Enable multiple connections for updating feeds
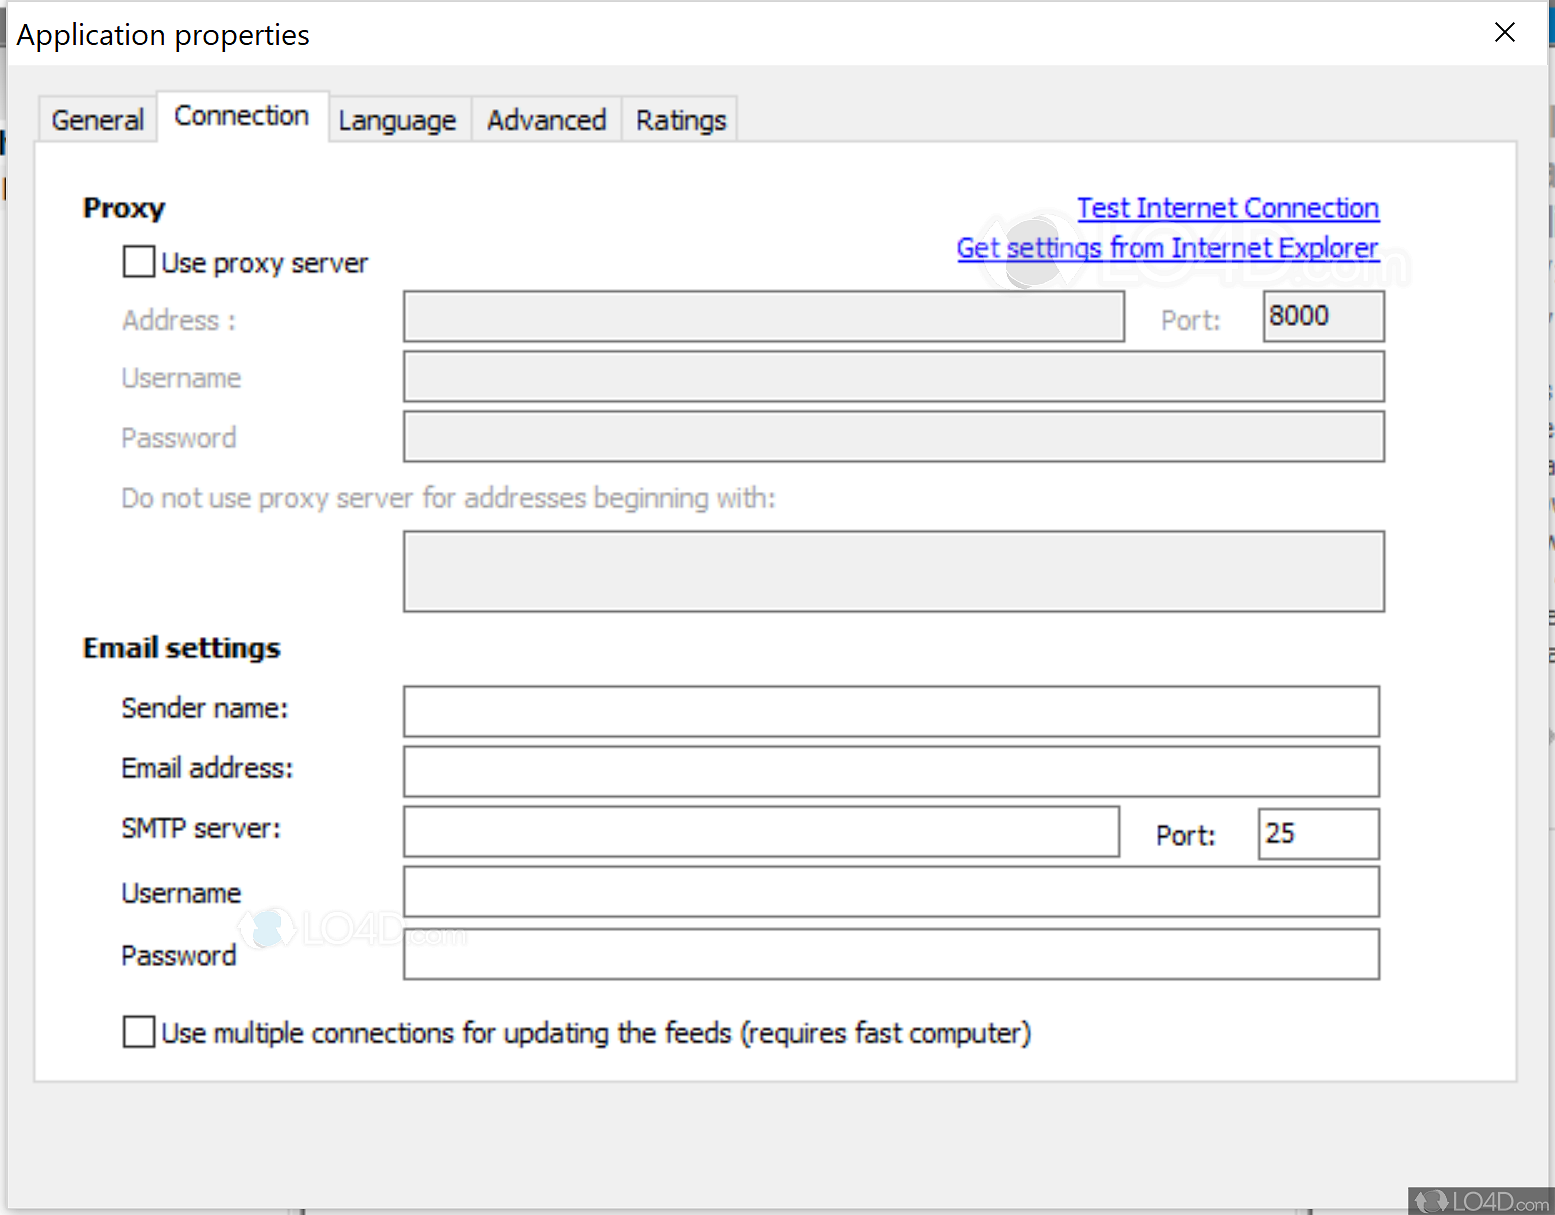Image resolution: width=1555 pixels, height=1215 pixels. point(138,1032)
